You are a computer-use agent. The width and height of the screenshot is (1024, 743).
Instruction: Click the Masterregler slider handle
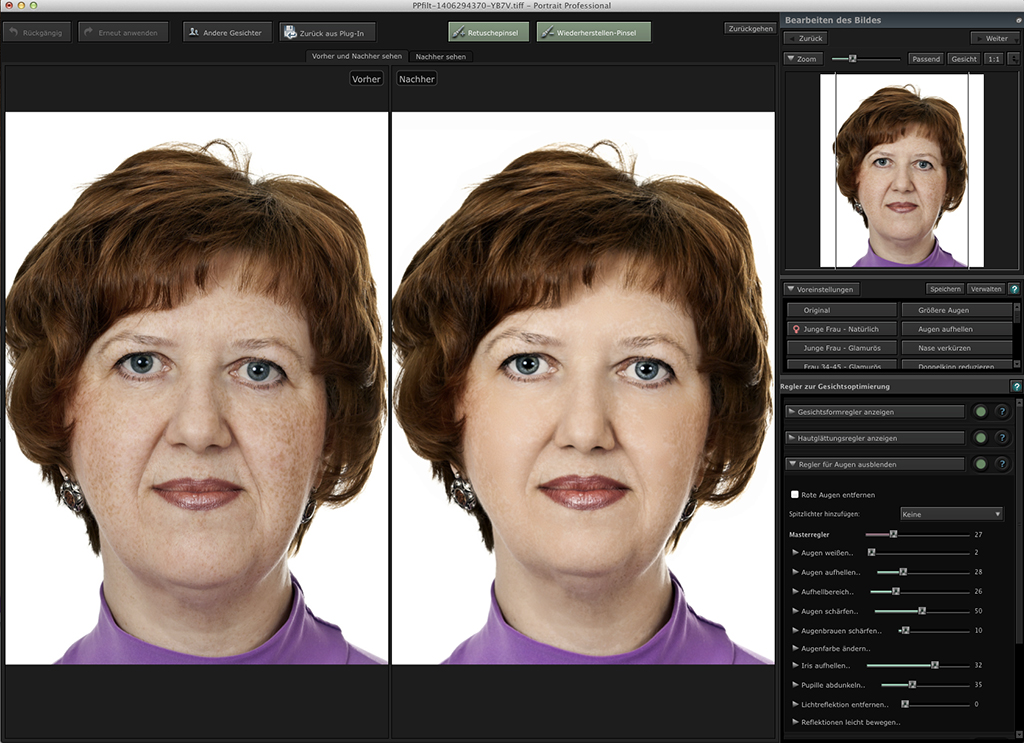[893, 535]
